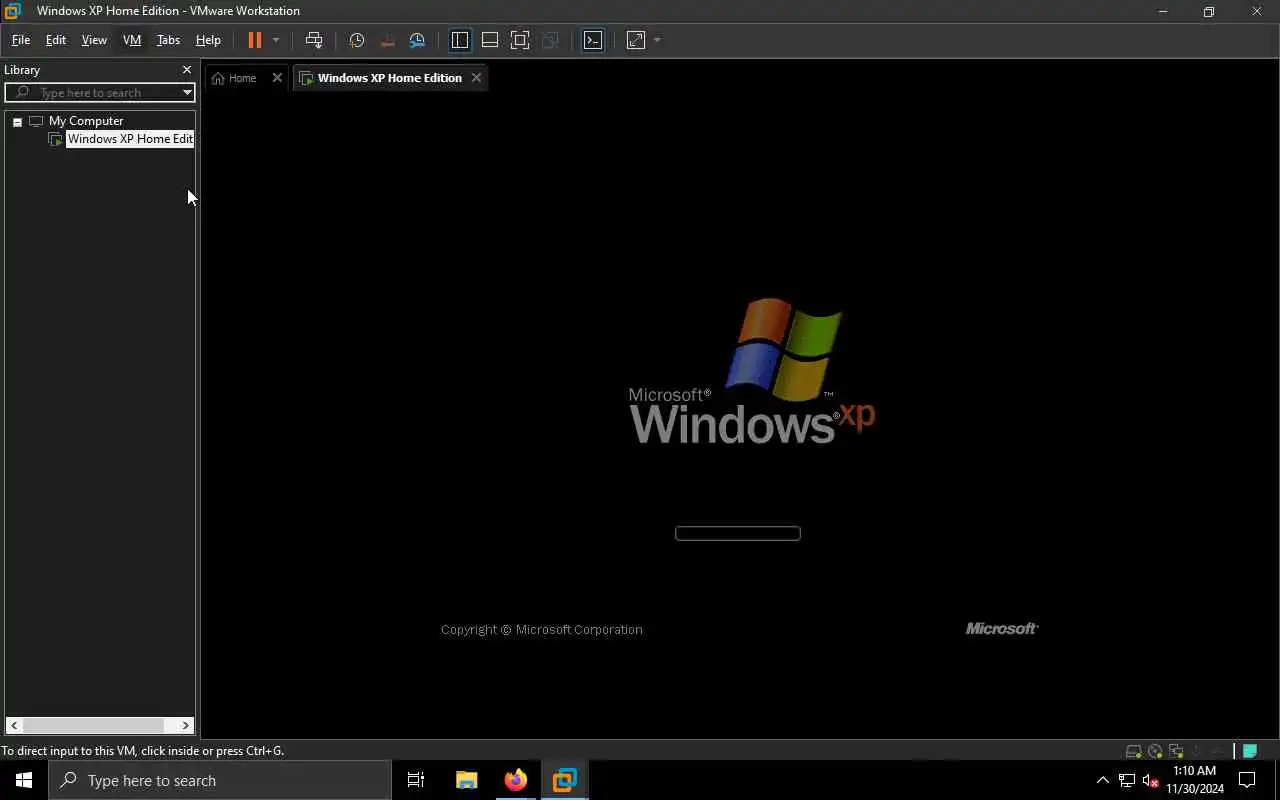The image size is (1280, 800).
Task: Click the taskbar clock showing 1:10 AM
Action: 1195,780
